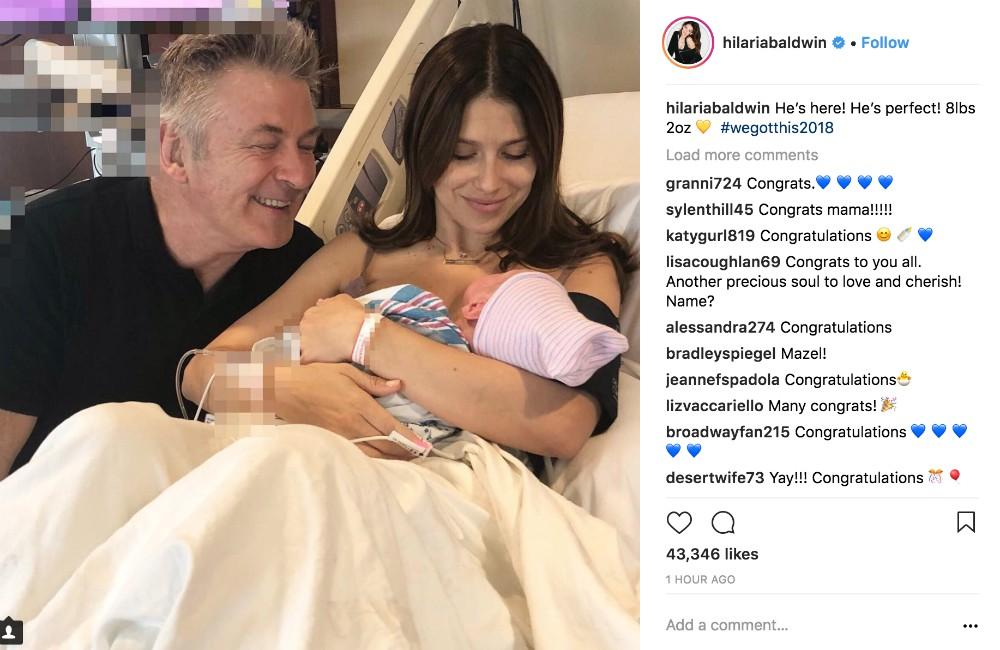
Task: Open the hilariabaldwin username in header
Action: (774, 43)
